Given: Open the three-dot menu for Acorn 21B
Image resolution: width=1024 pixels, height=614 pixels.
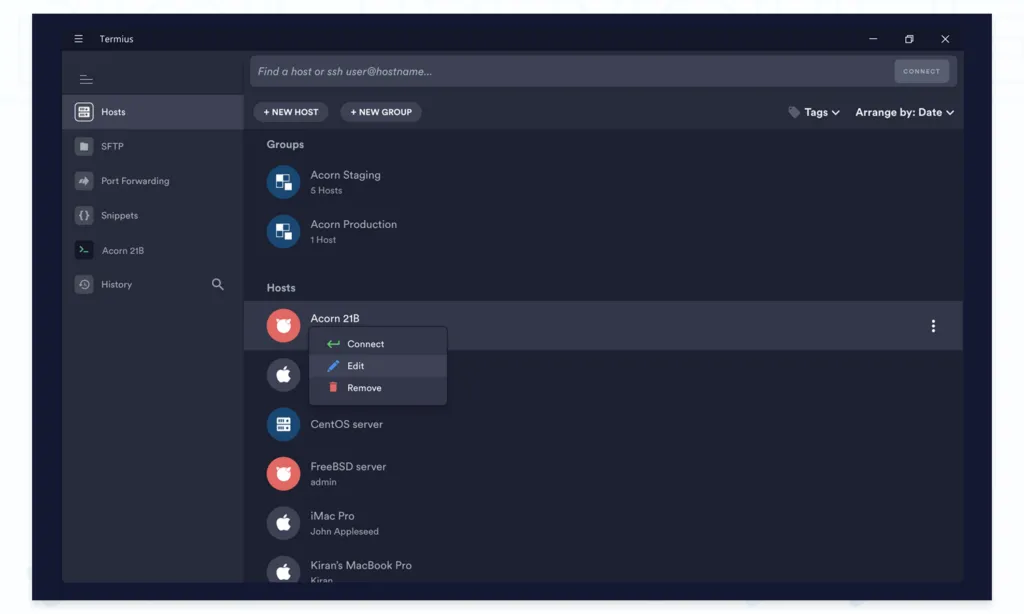Looking at the screenshot, I should click(933, 326).
